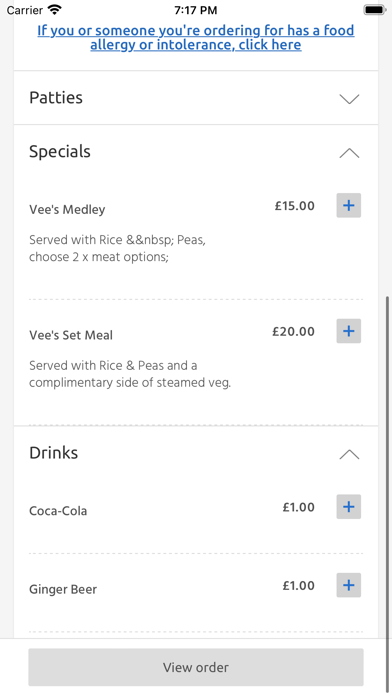Tap the View order button
Screen dimensions: 392x696
coord(196,667)
